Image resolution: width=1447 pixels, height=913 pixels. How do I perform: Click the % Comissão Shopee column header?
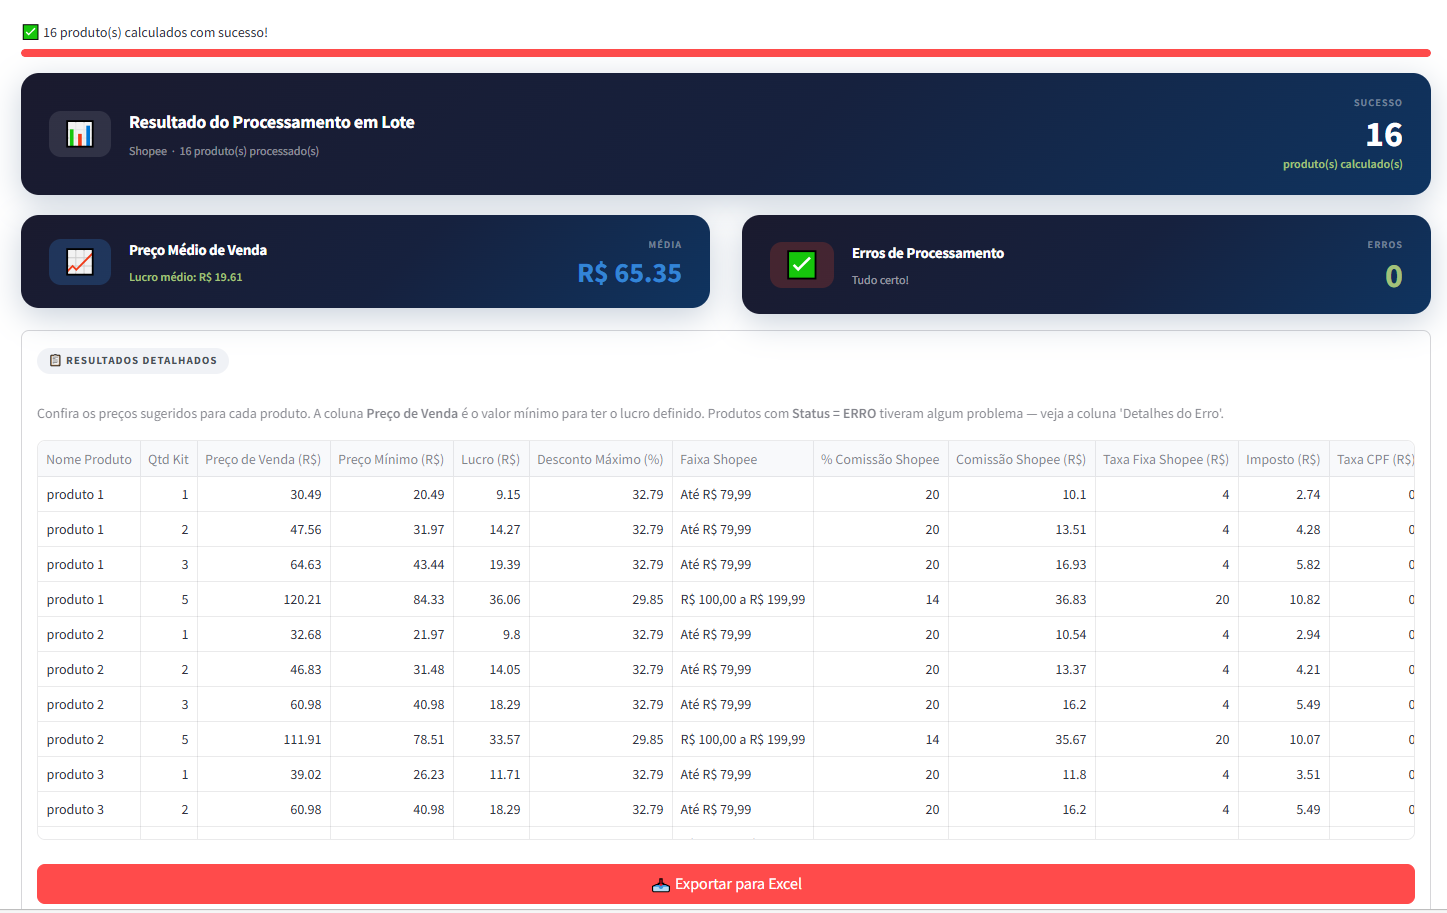(880, 459)
